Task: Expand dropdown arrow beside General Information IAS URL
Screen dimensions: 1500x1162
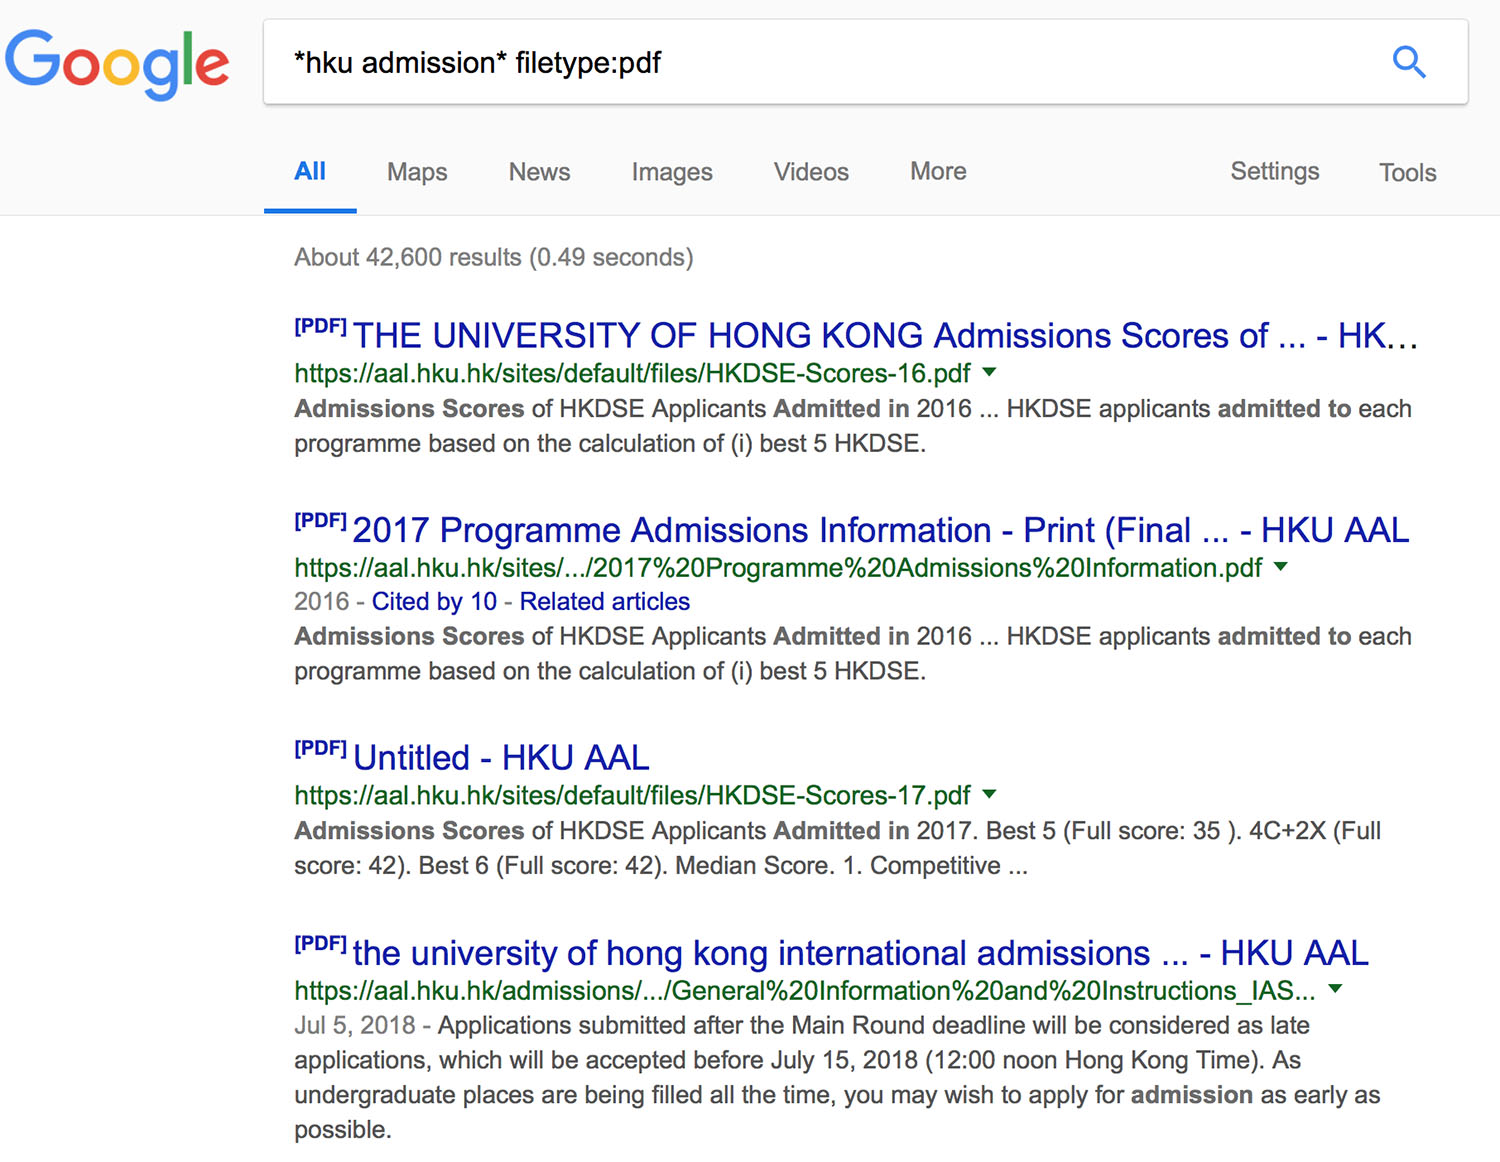Action: click(x=1335, y=989)
